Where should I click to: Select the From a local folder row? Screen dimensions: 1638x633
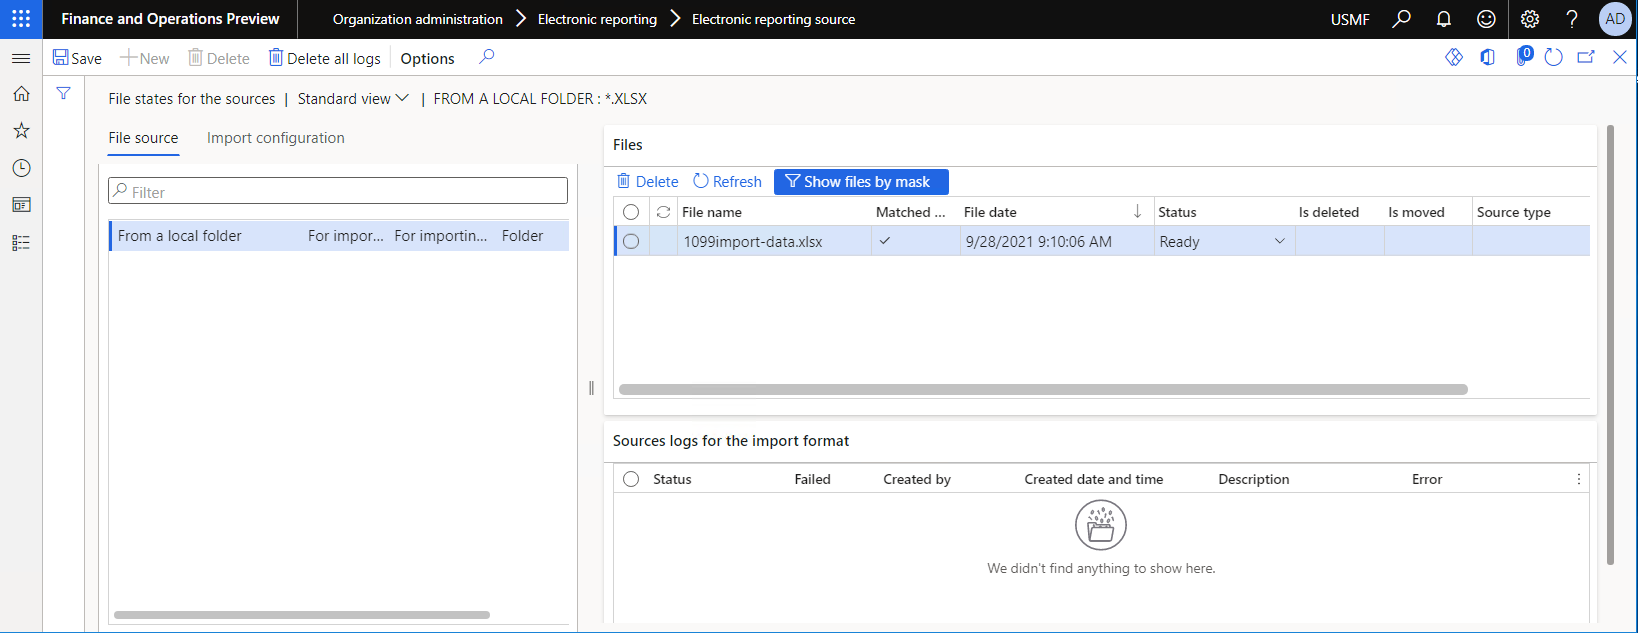point(338,236)
